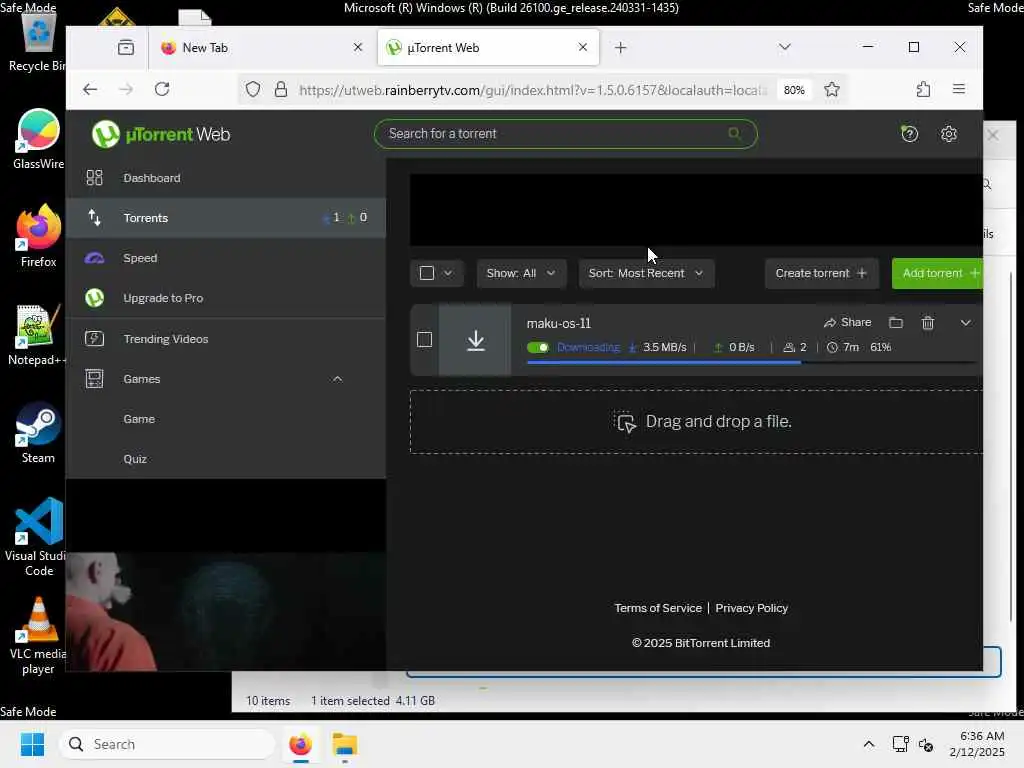Click the magnifier icon in torrent search
The height and width of the screenshot is (768, 1024).
pos(735,133)
